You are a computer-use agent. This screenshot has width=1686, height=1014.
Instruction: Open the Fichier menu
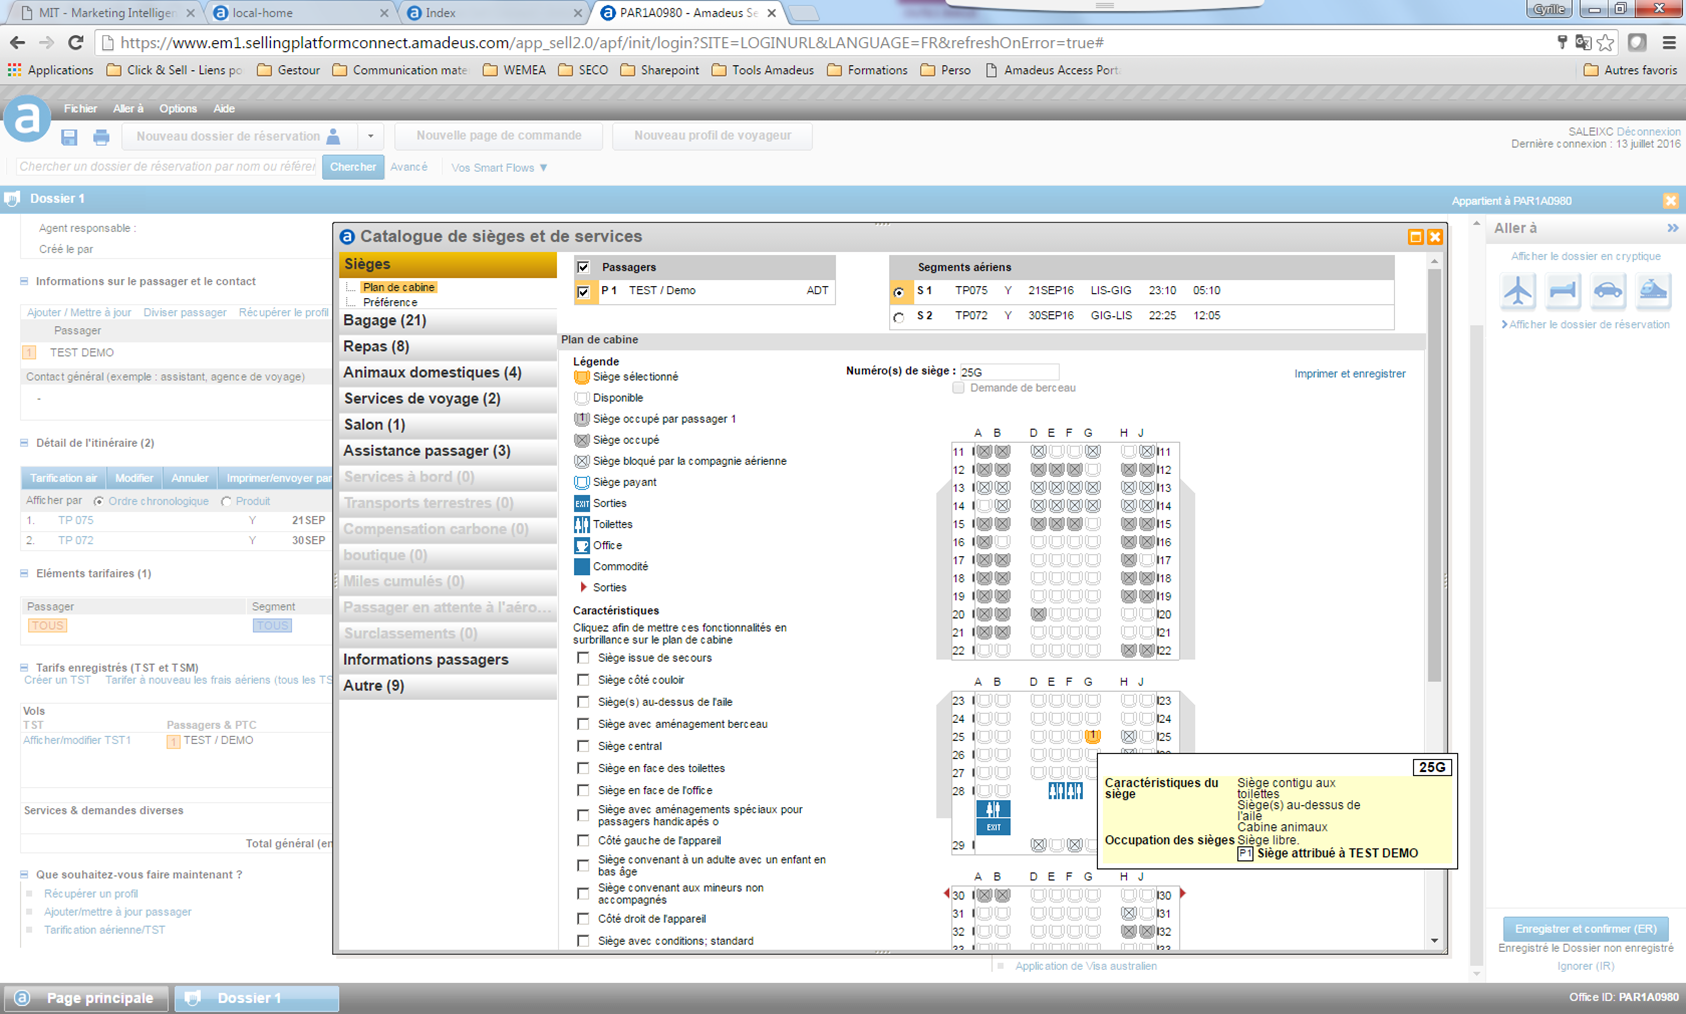click(x=80, y=108)
